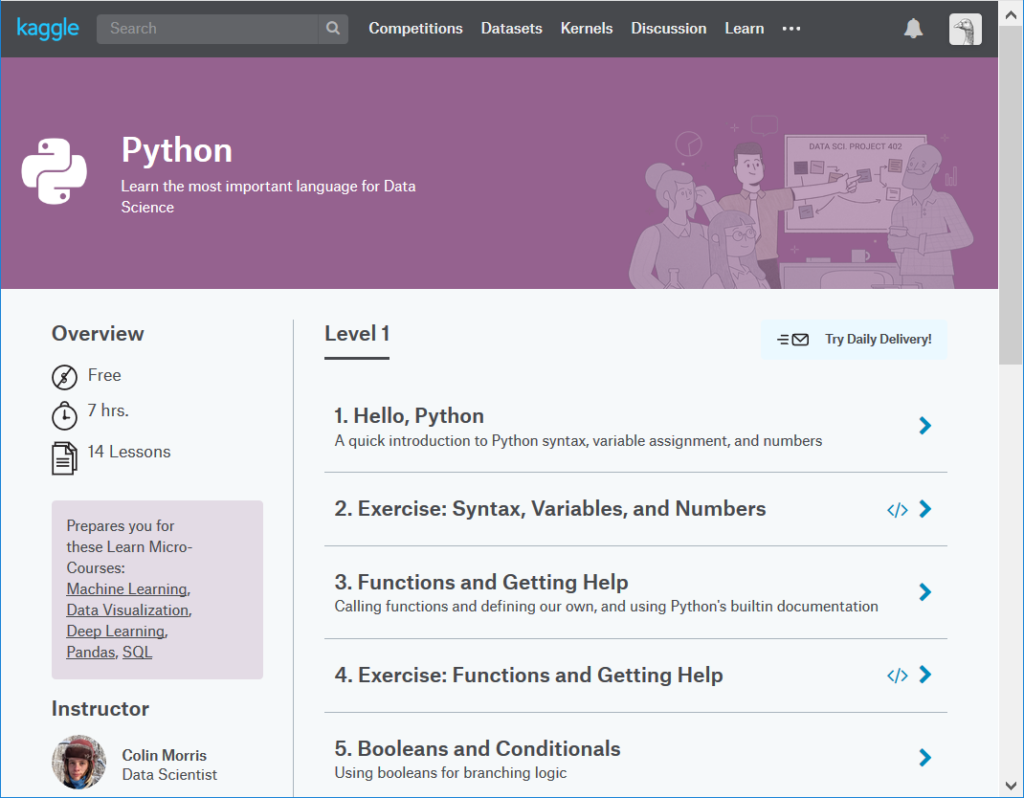
Task: Click the Instructor heading
Action: 100,709
